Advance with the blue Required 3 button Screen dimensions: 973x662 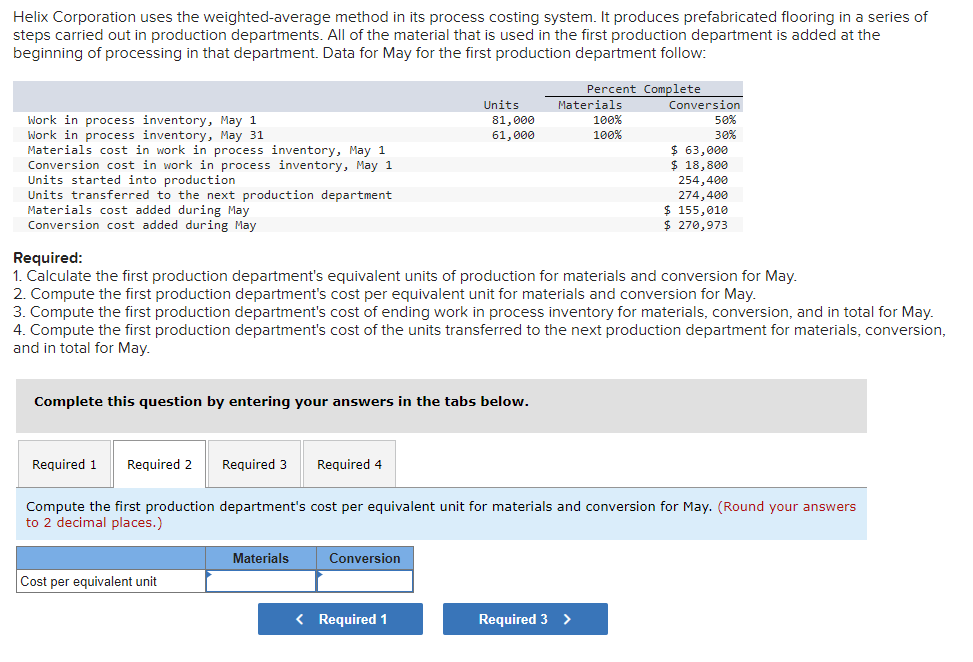525,619
